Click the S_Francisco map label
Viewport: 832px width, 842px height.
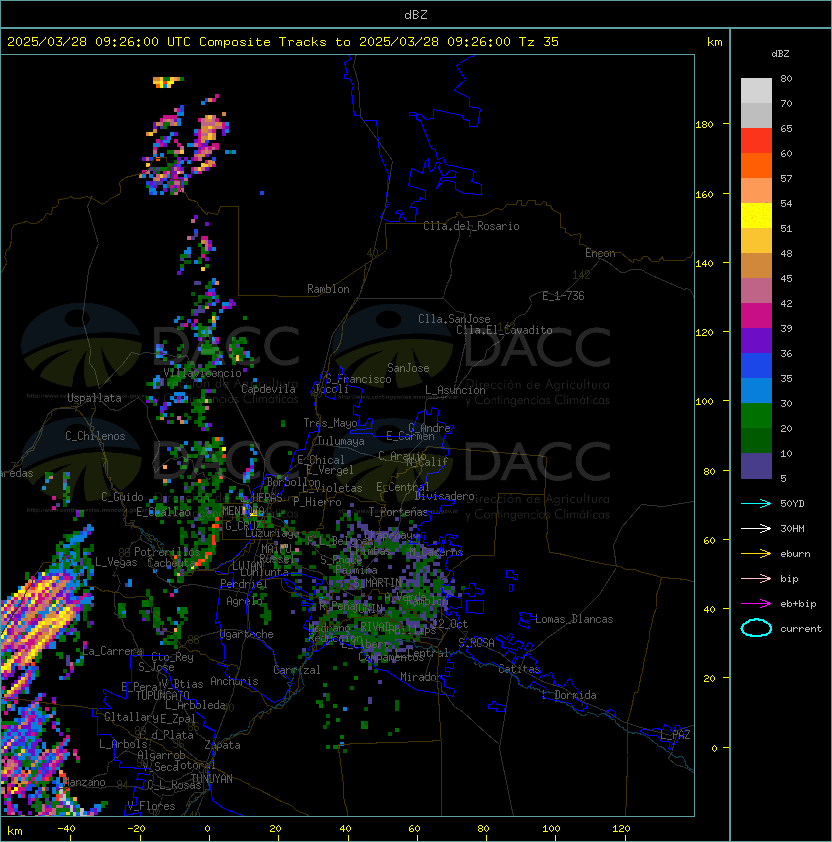pos(358,379)
